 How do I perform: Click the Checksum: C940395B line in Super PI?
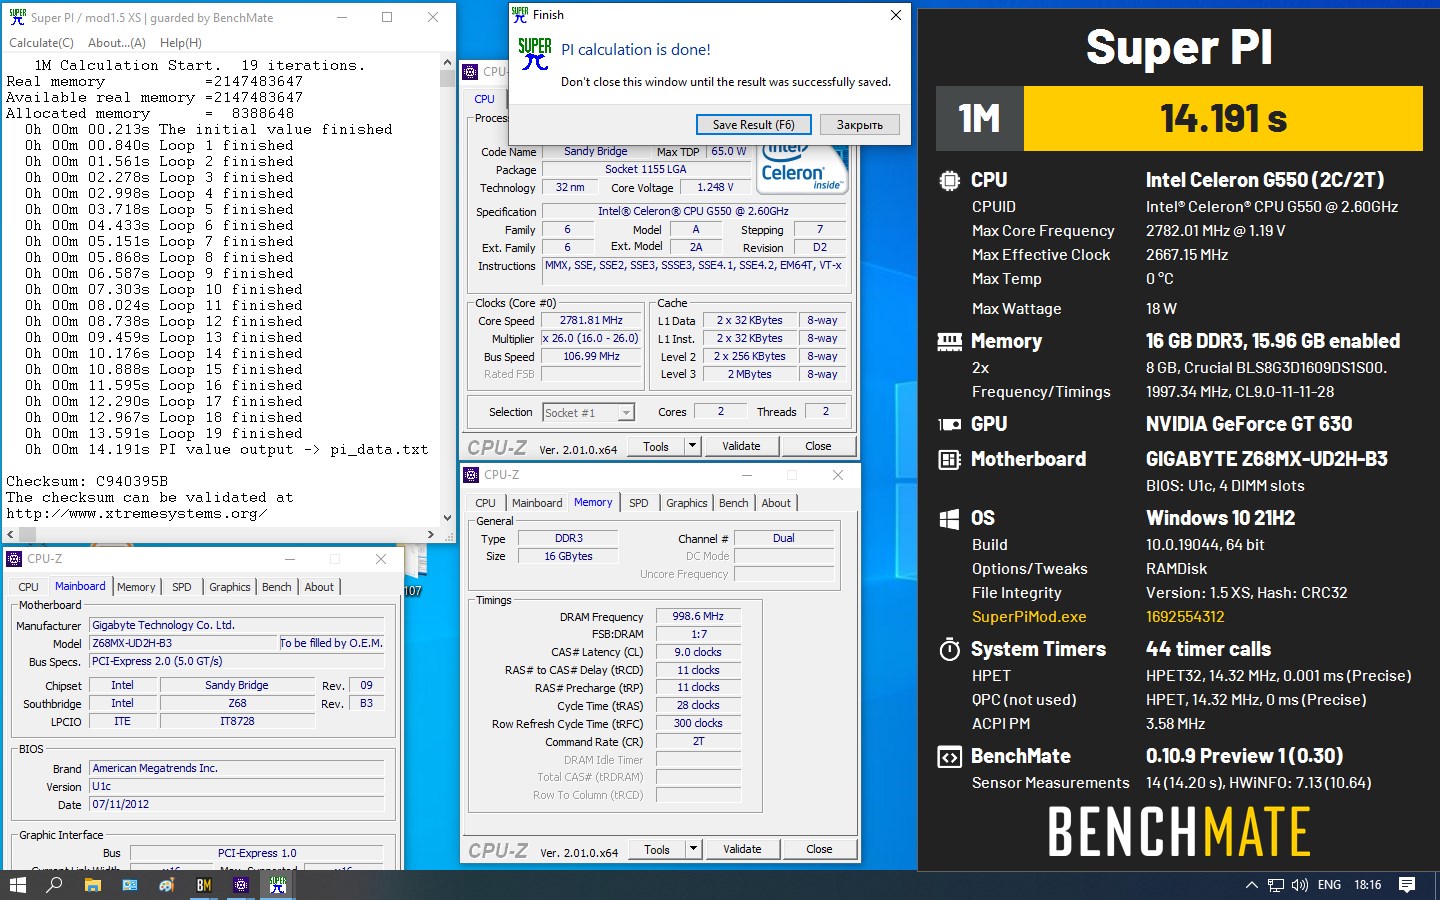click(87, 481)
